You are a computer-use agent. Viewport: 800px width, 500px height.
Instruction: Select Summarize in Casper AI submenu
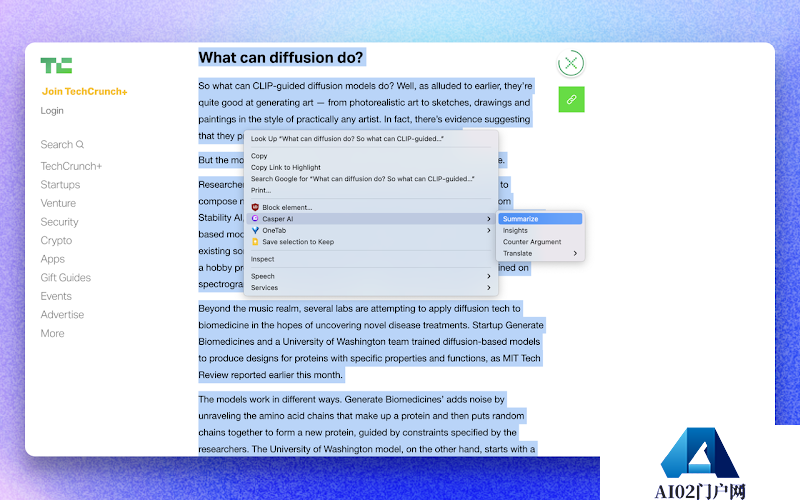click(540, 218)
